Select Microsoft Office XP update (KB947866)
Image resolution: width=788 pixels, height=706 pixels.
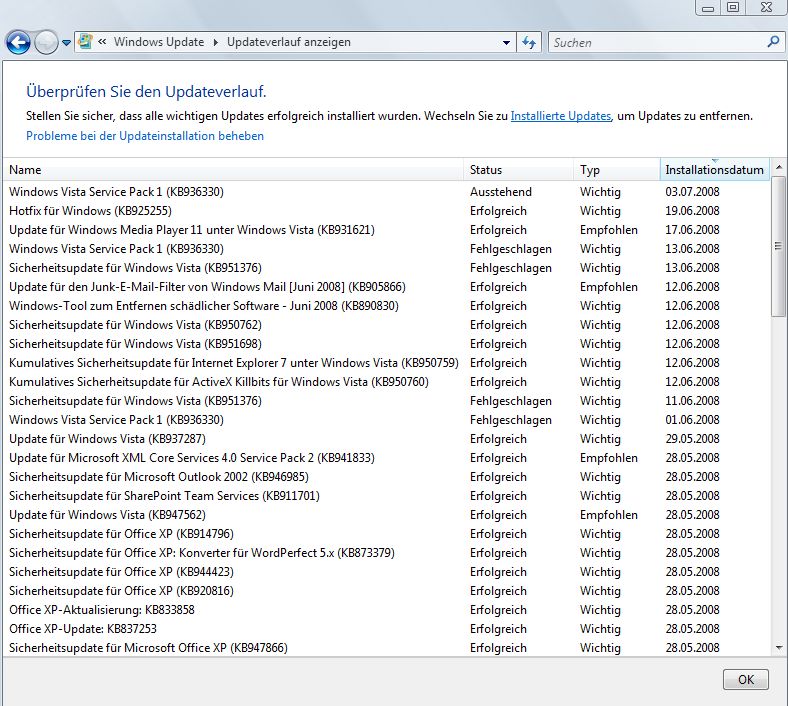[386, 648]
